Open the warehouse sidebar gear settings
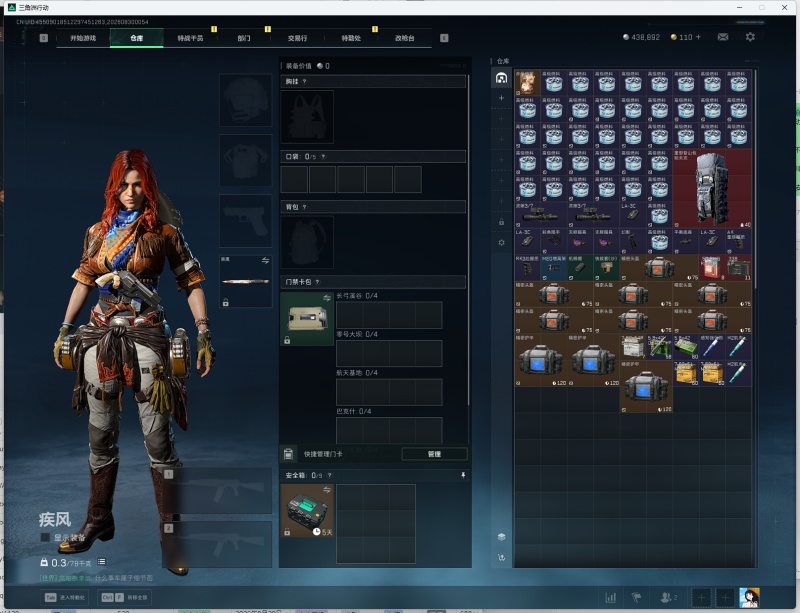This screenshot has width=800, height=613. (x=502, y=242)
